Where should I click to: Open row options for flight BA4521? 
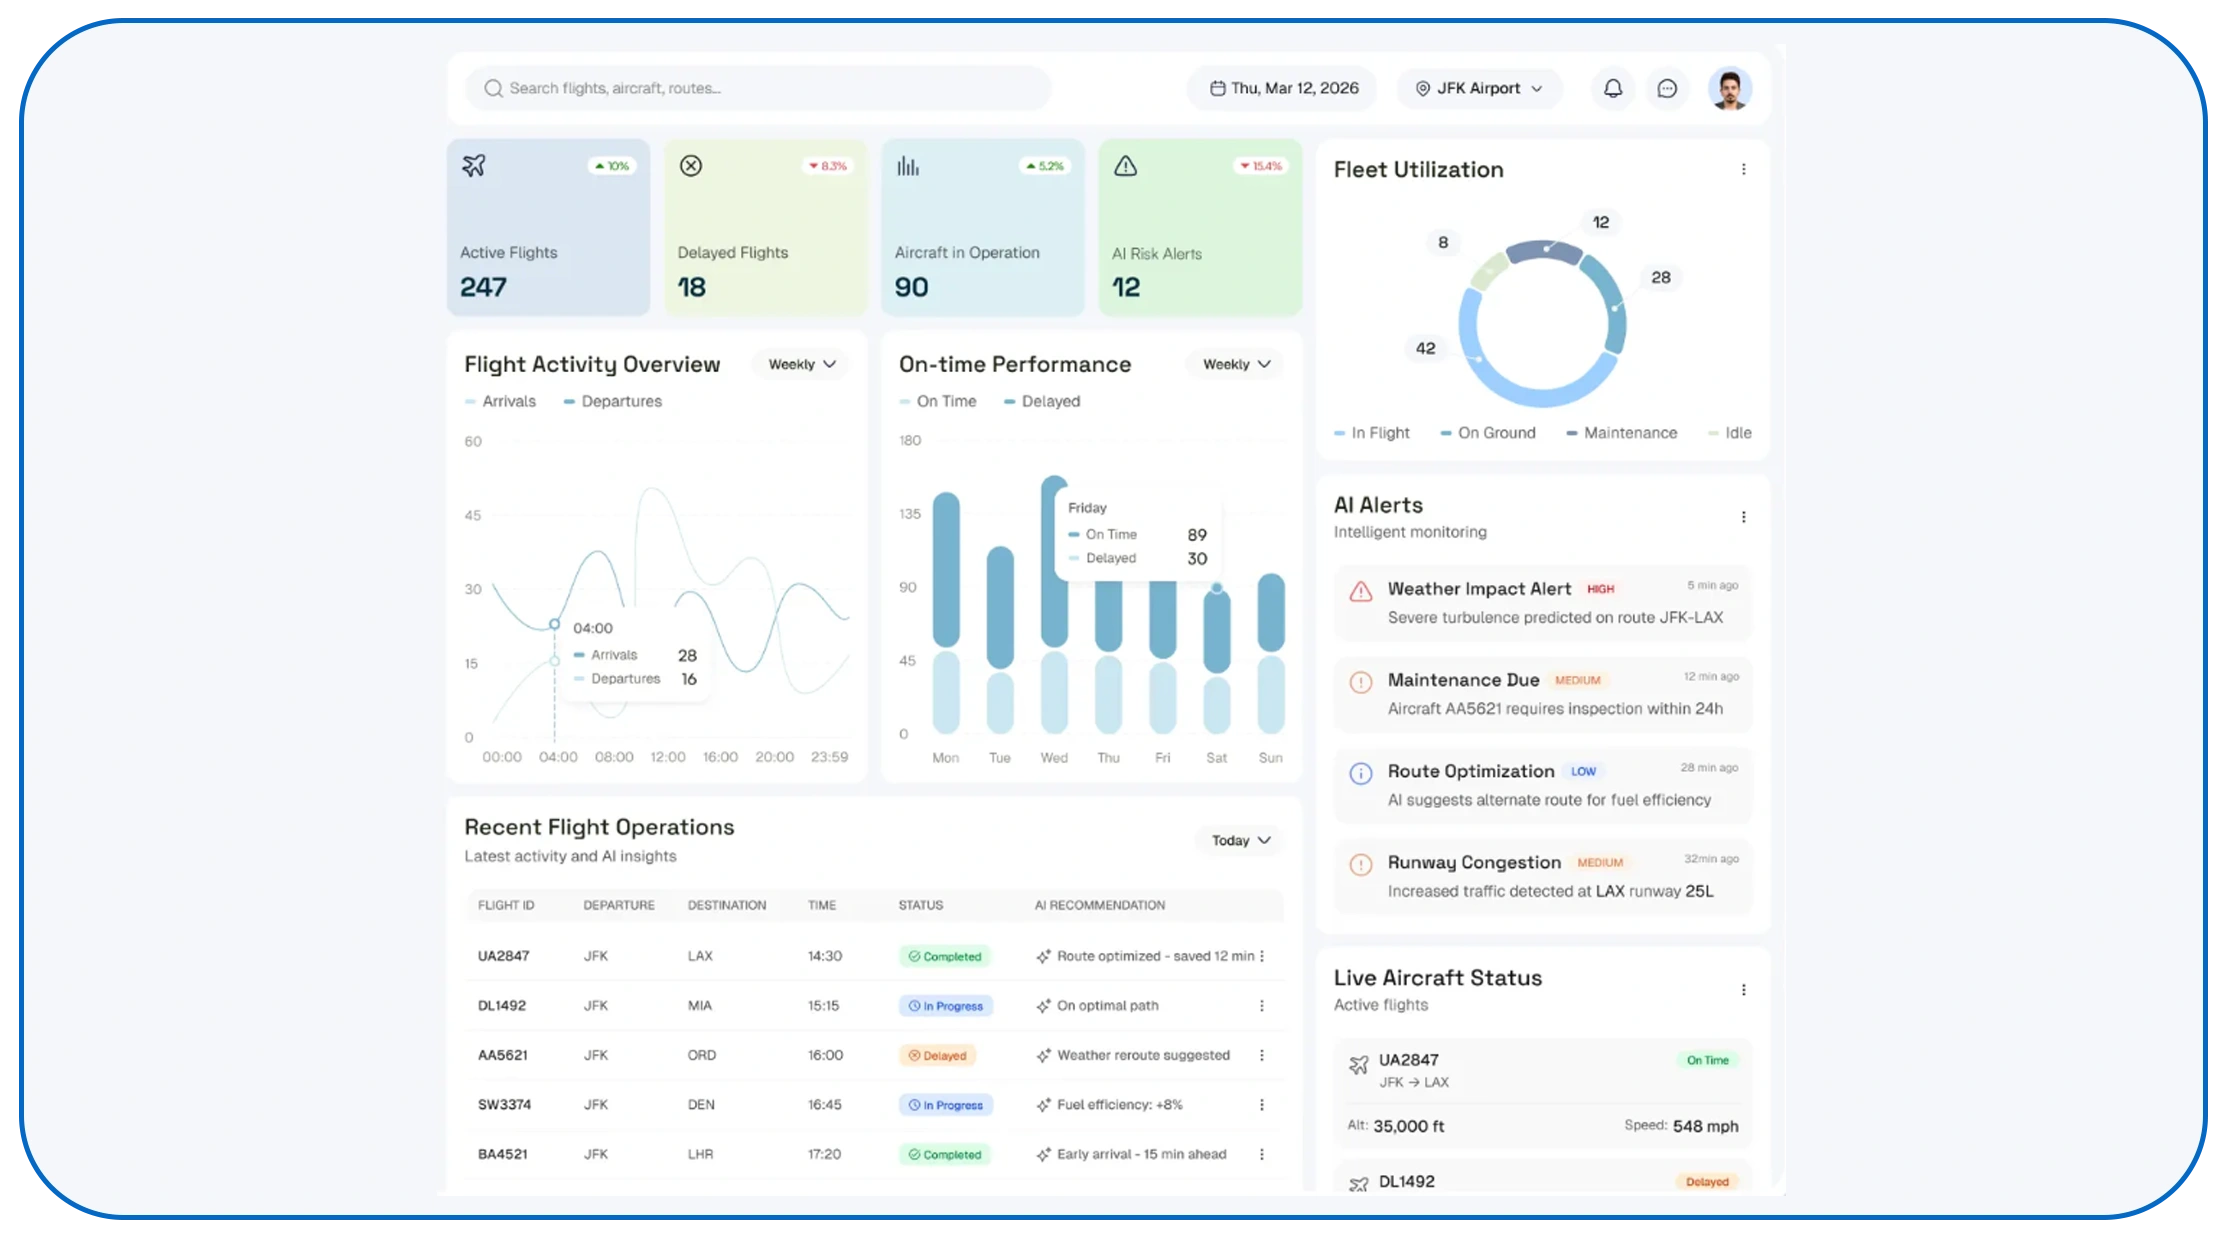[1262, 1155]
